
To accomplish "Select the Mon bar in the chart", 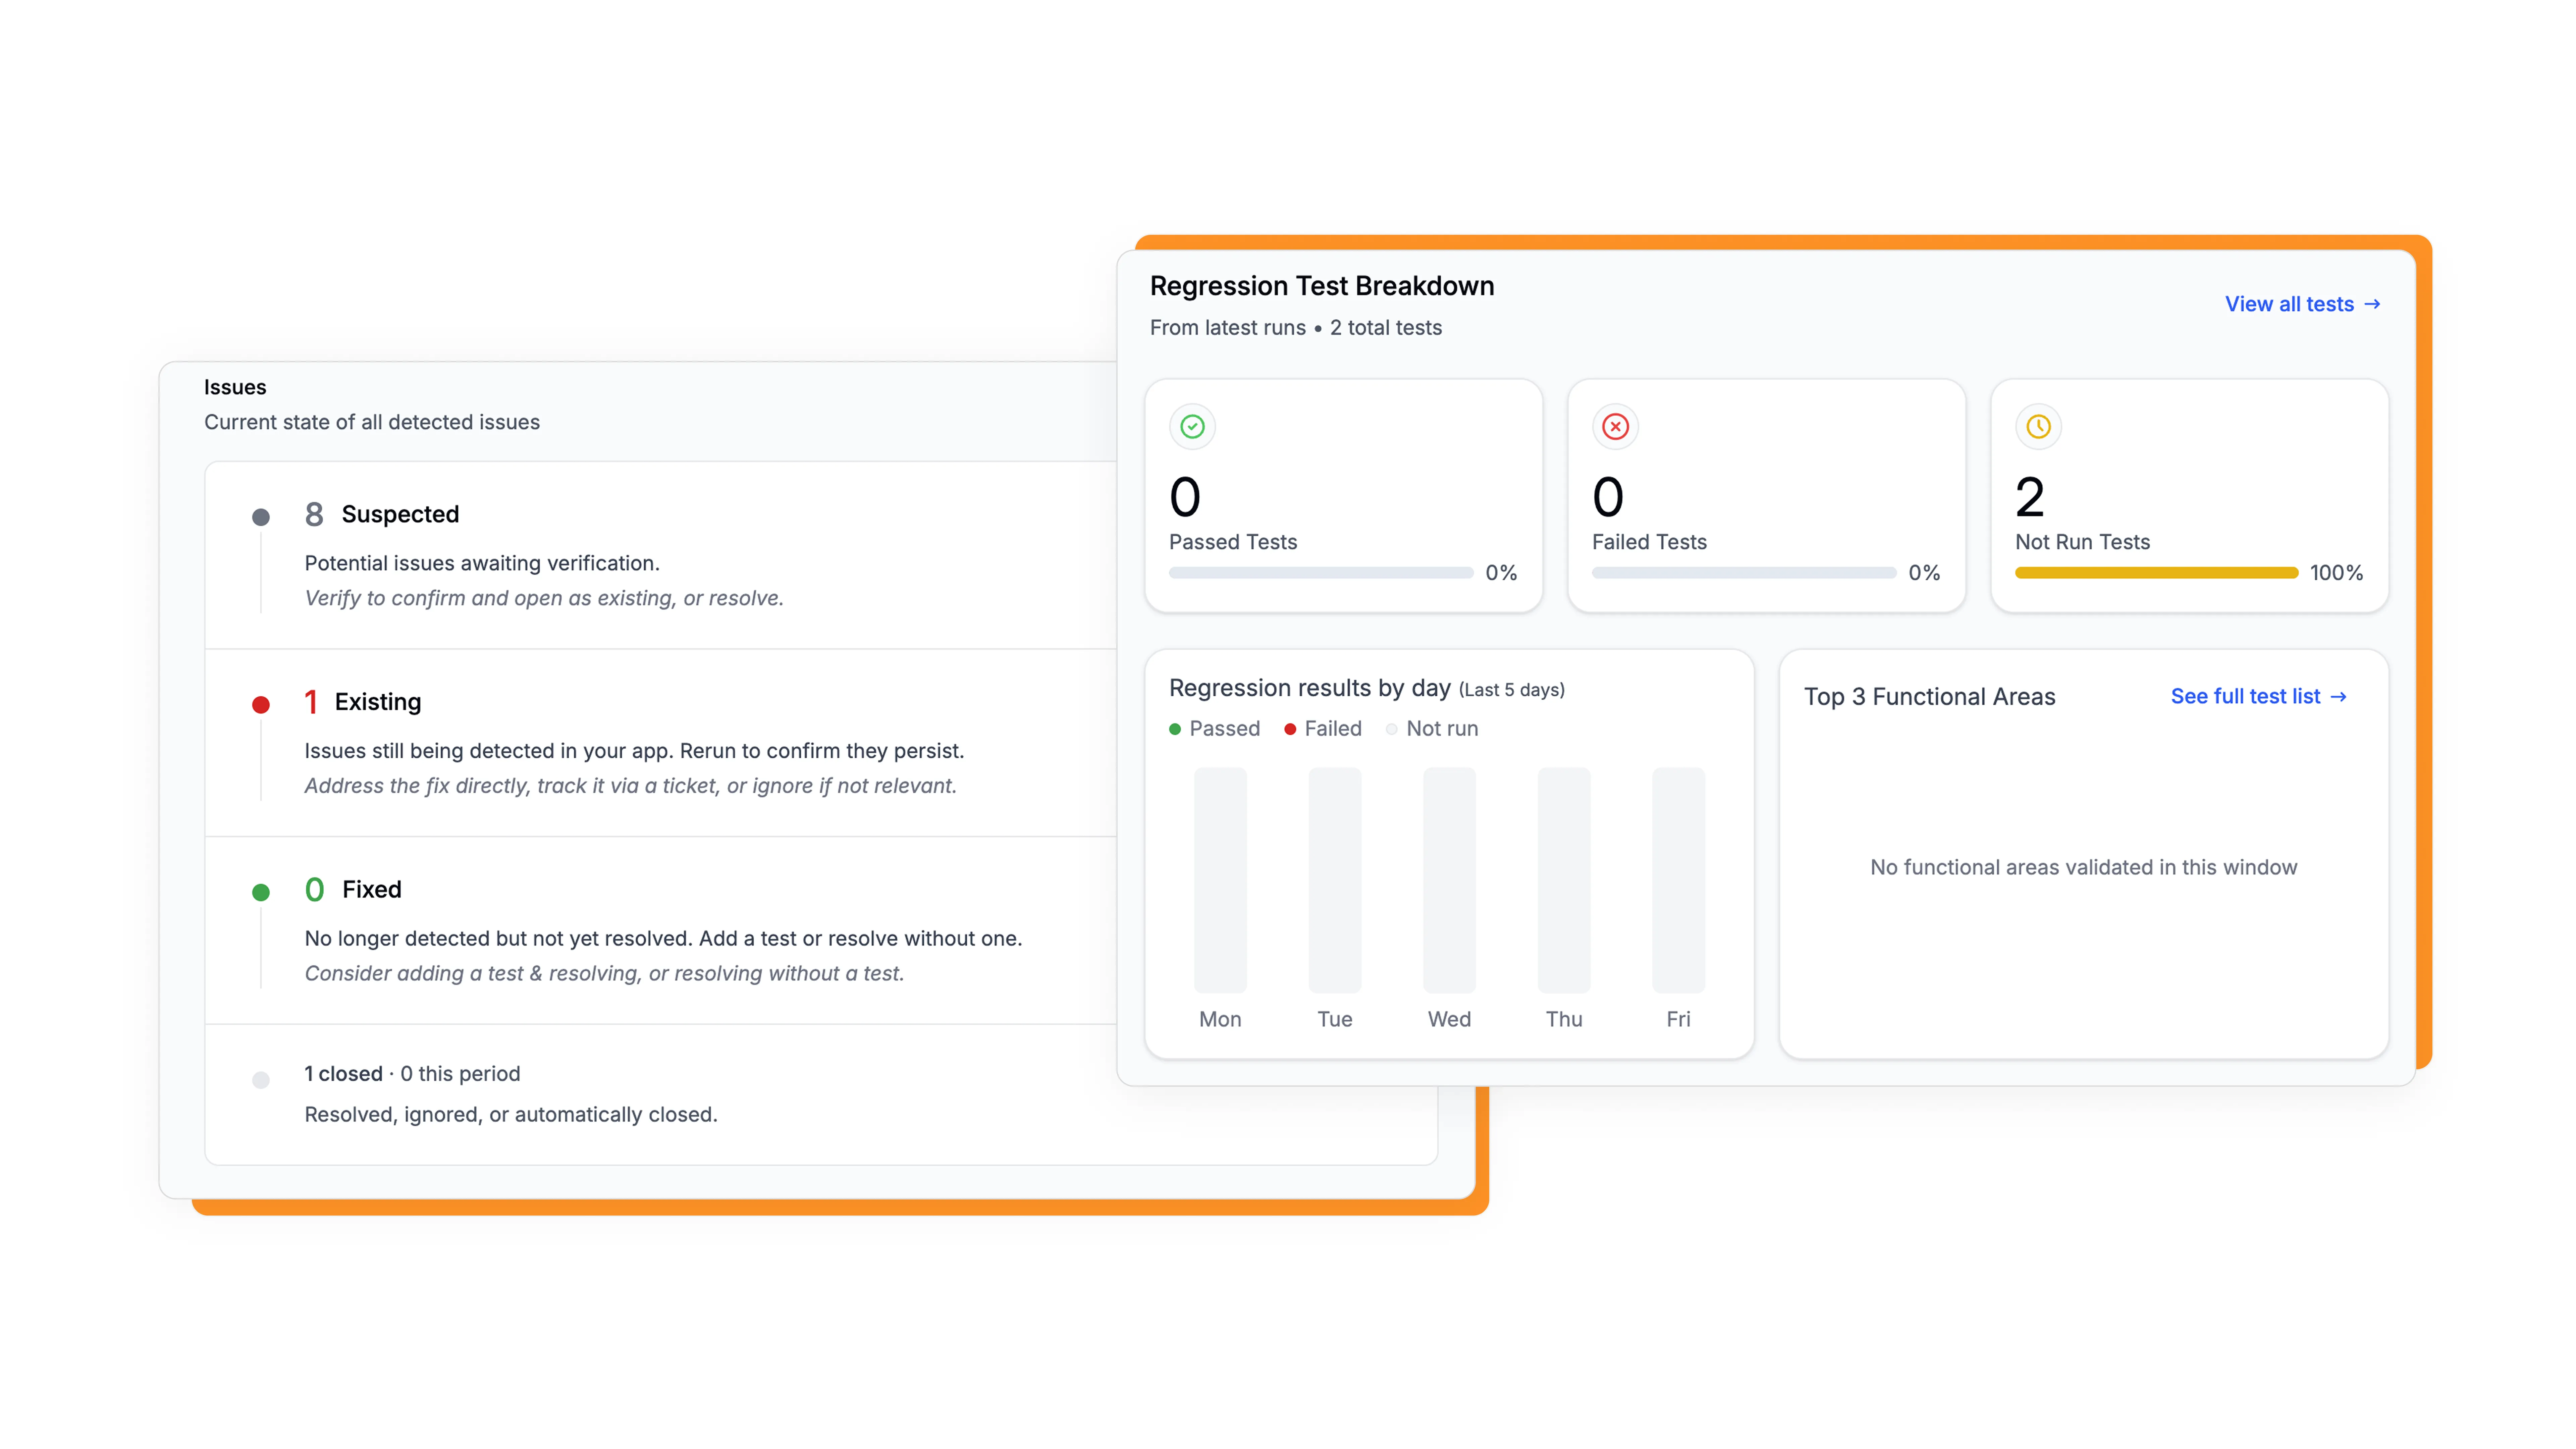I will pos(1220,880).
